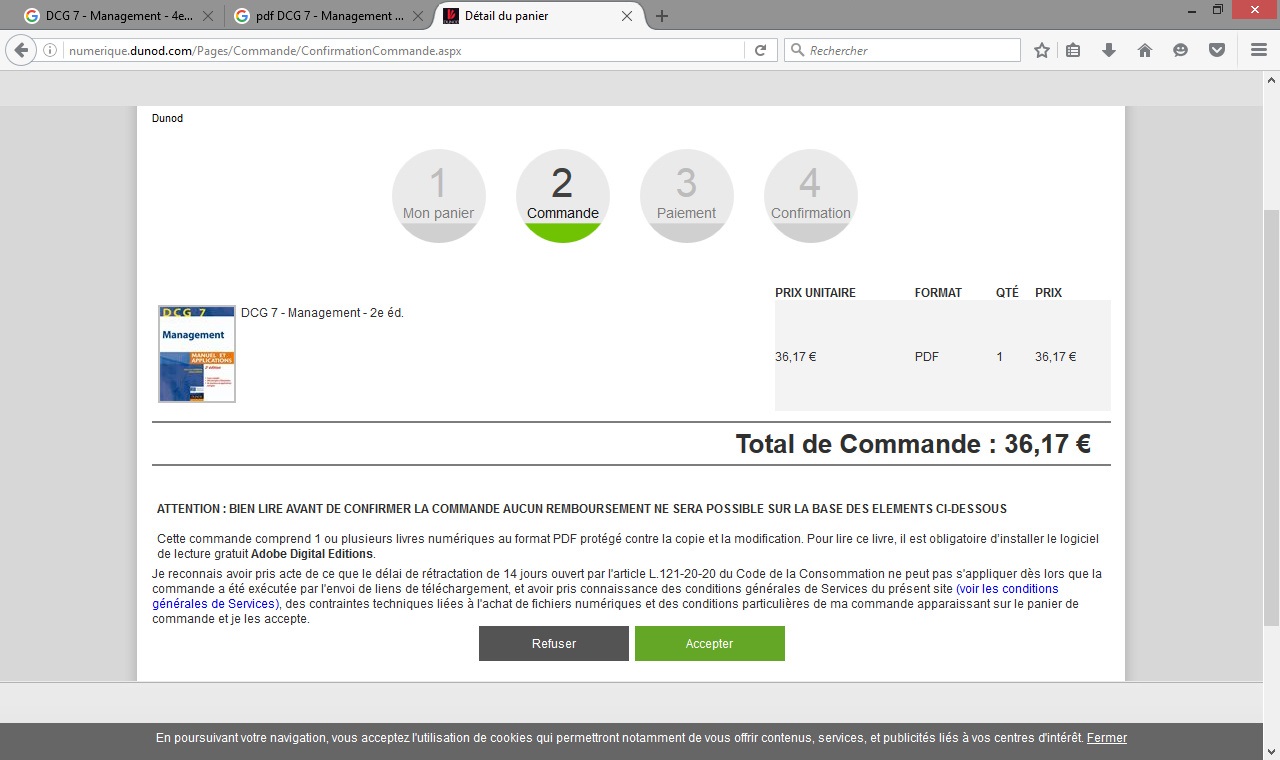Close the 'Détail du panier' tab
Image resolution: width=1280 pixels, height=760 pixels.
pyautogui.click(x=627, y=16)
